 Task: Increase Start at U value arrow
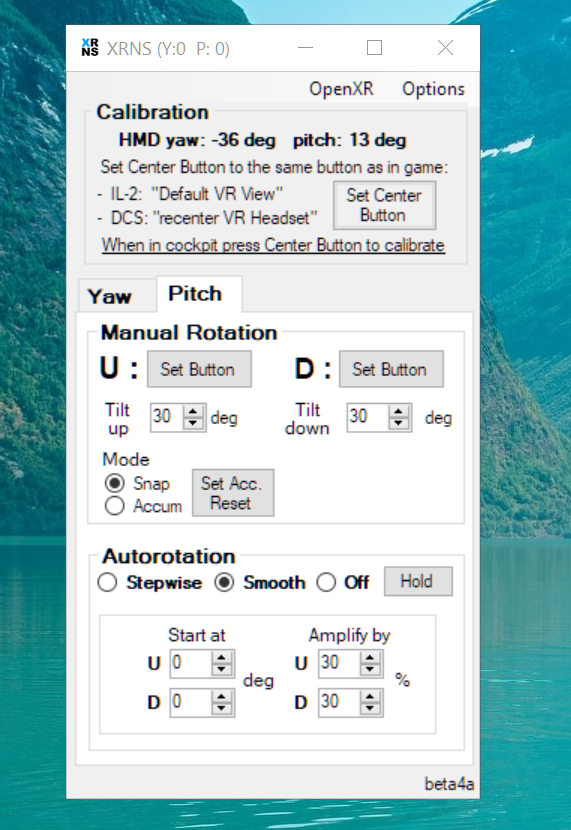point(222,658)
